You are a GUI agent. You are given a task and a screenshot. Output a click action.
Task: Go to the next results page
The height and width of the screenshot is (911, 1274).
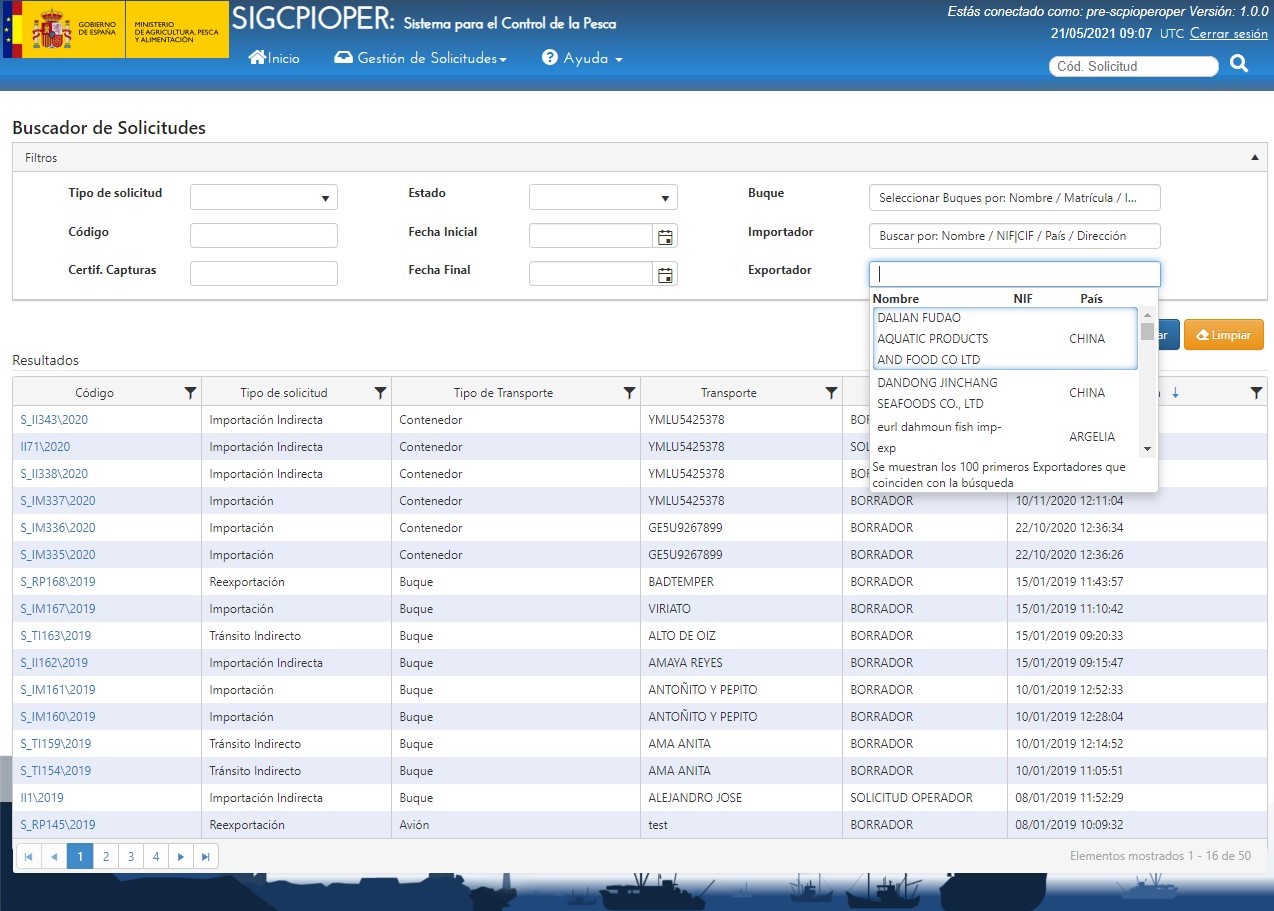pyautogui.click(x=180, y=856)
